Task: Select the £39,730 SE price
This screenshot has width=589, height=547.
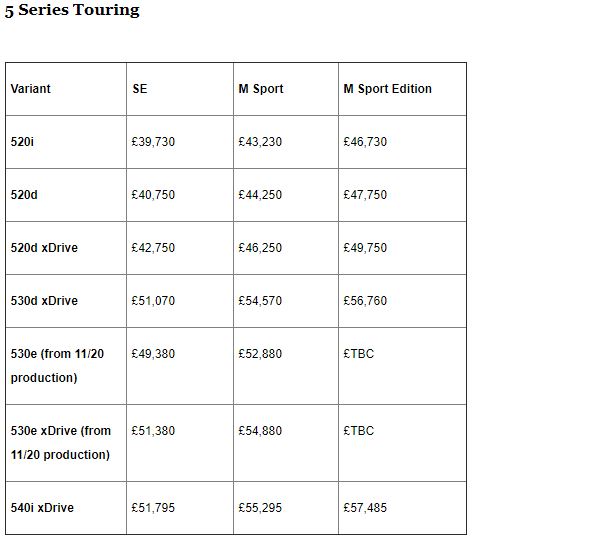Action: pyautogui.click(x=153, y=142)
